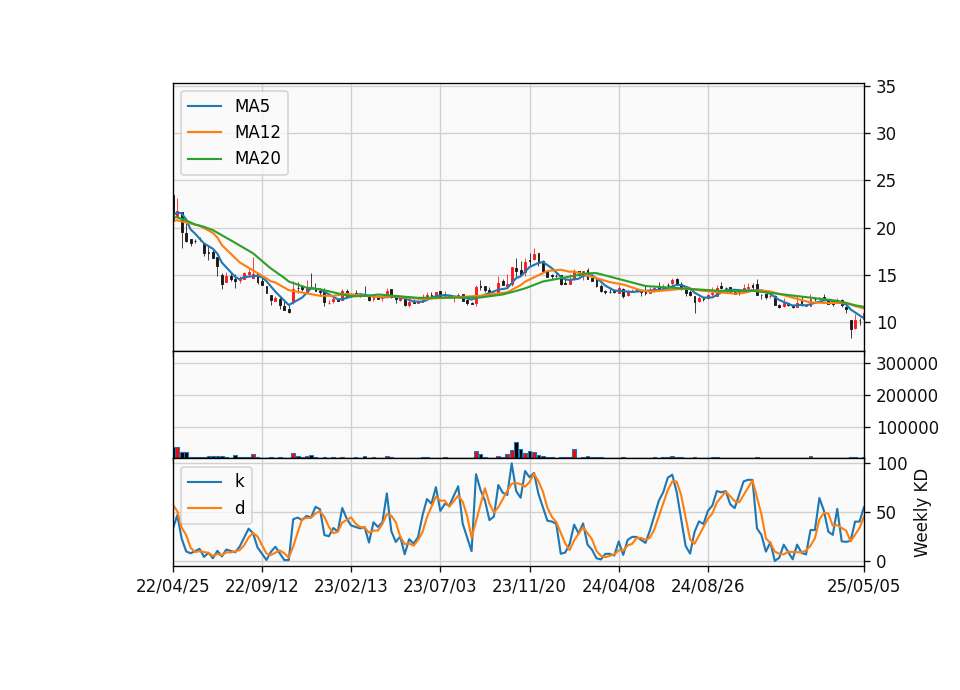Click the volume axis value 100000
The width and height of the screenshot is (960, 690).
[x=907, y=428]
